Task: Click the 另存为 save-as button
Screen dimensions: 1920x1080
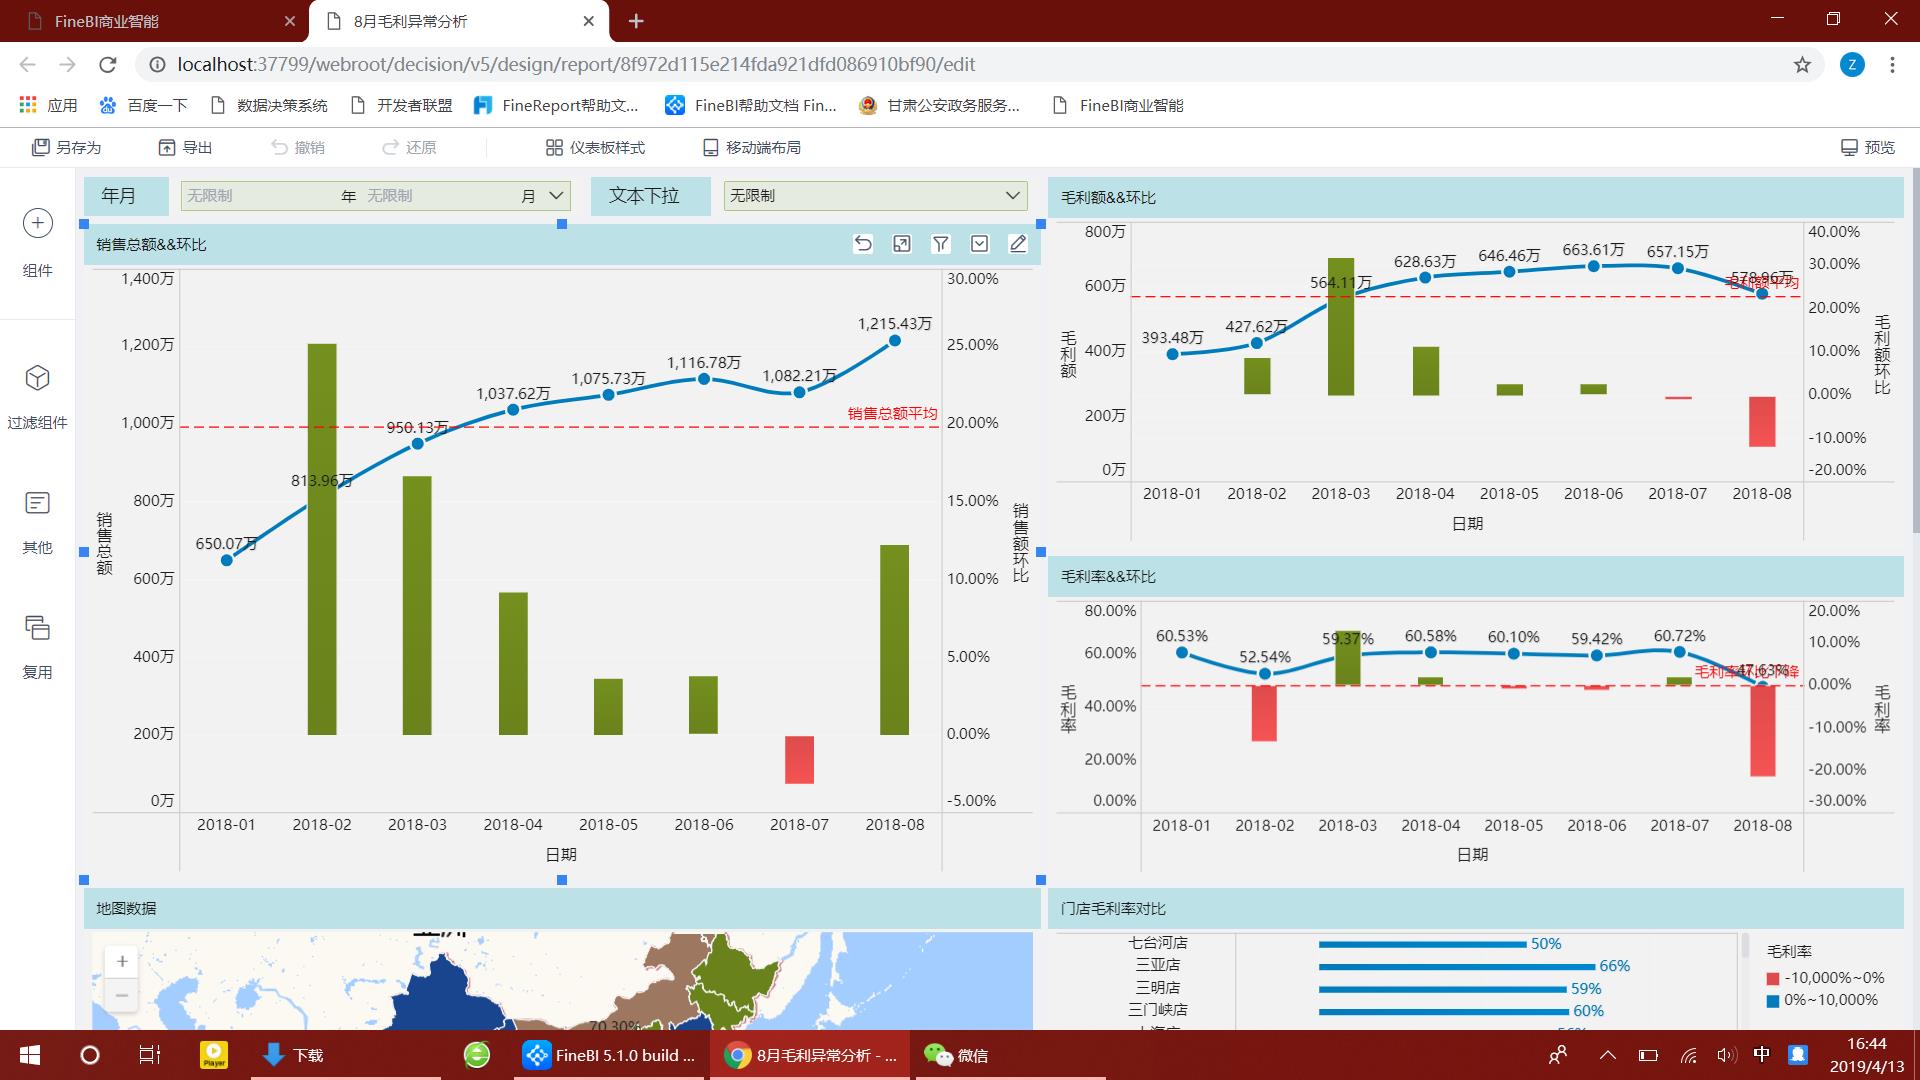Action: tap(66, 148)
